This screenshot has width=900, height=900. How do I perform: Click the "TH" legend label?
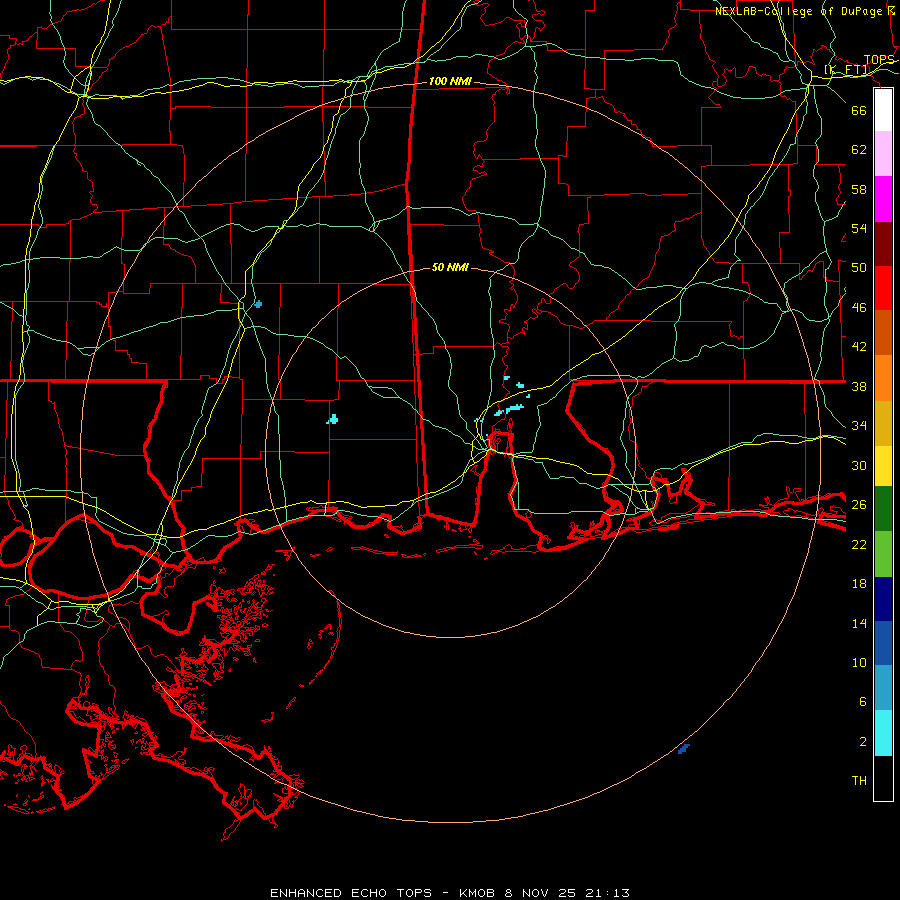[859, 780]
